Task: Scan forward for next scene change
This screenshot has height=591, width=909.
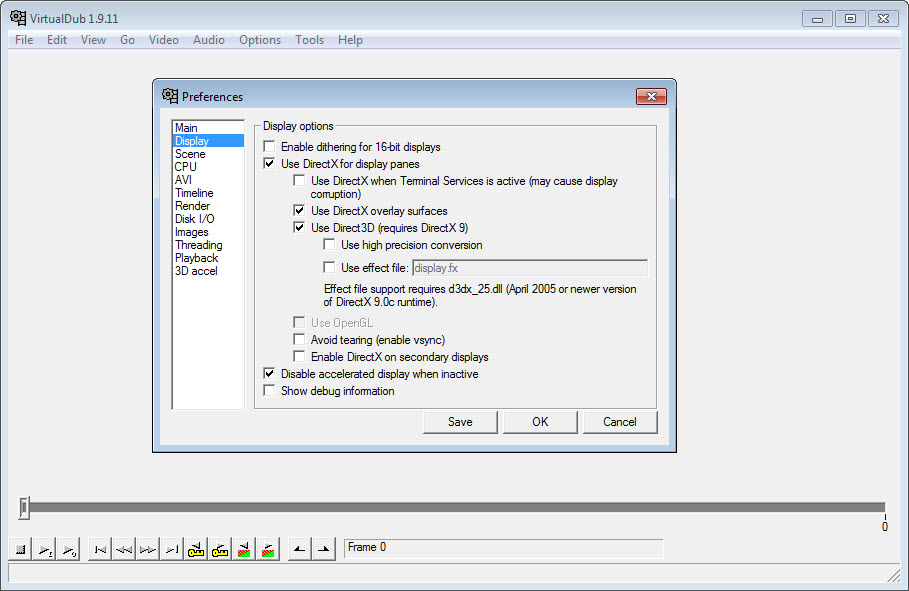Action: click(268, 549)
